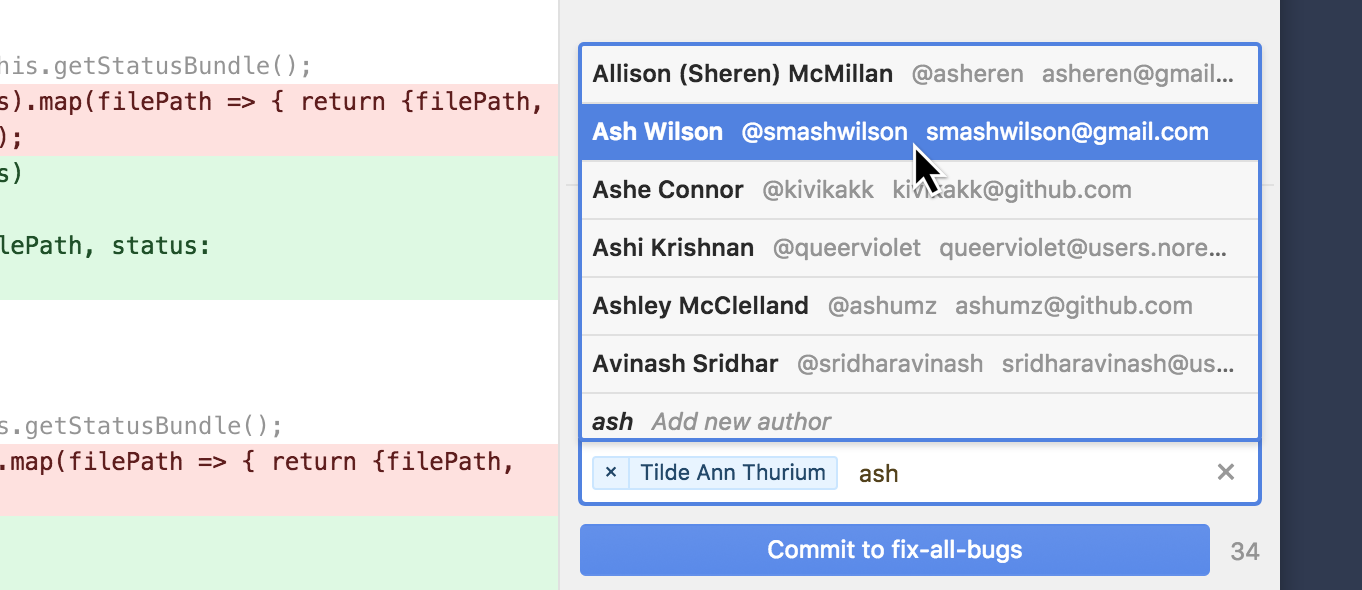
Task: Choose Ash Wilson as co-author
Action: tap(919, 132)
